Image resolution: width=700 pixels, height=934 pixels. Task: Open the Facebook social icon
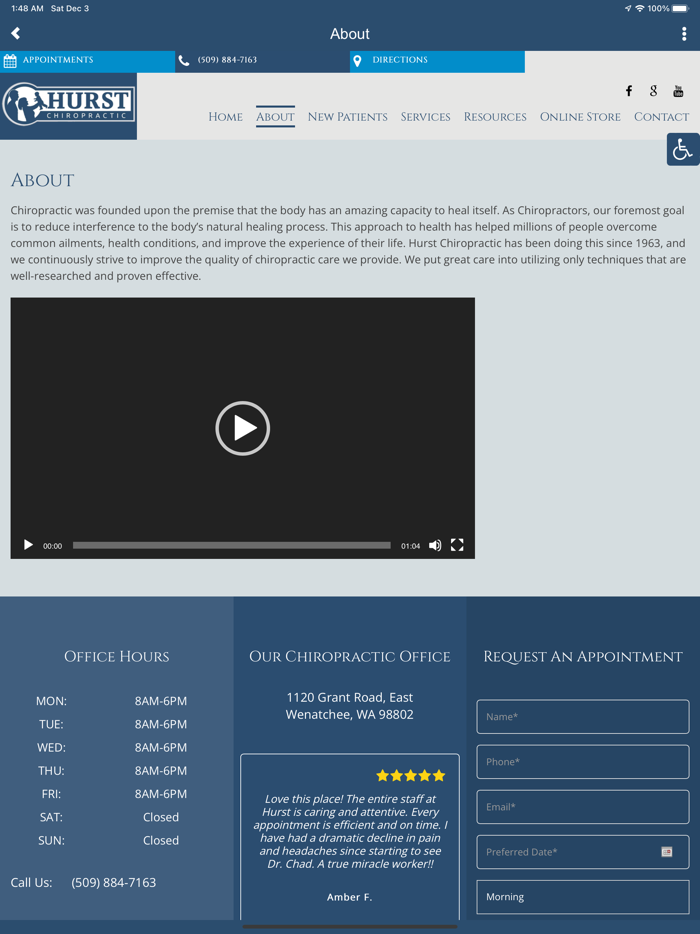[629, 91]
